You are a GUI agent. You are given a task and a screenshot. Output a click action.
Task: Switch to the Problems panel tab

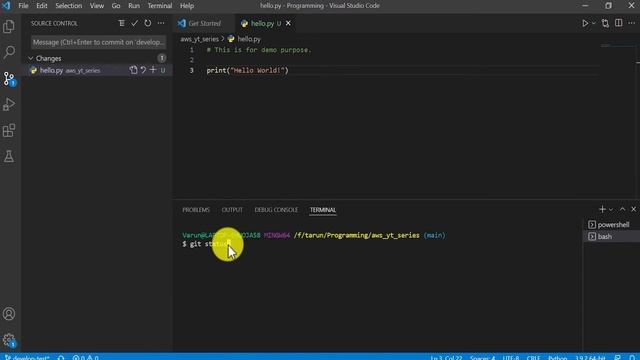(x=196, y=210)
